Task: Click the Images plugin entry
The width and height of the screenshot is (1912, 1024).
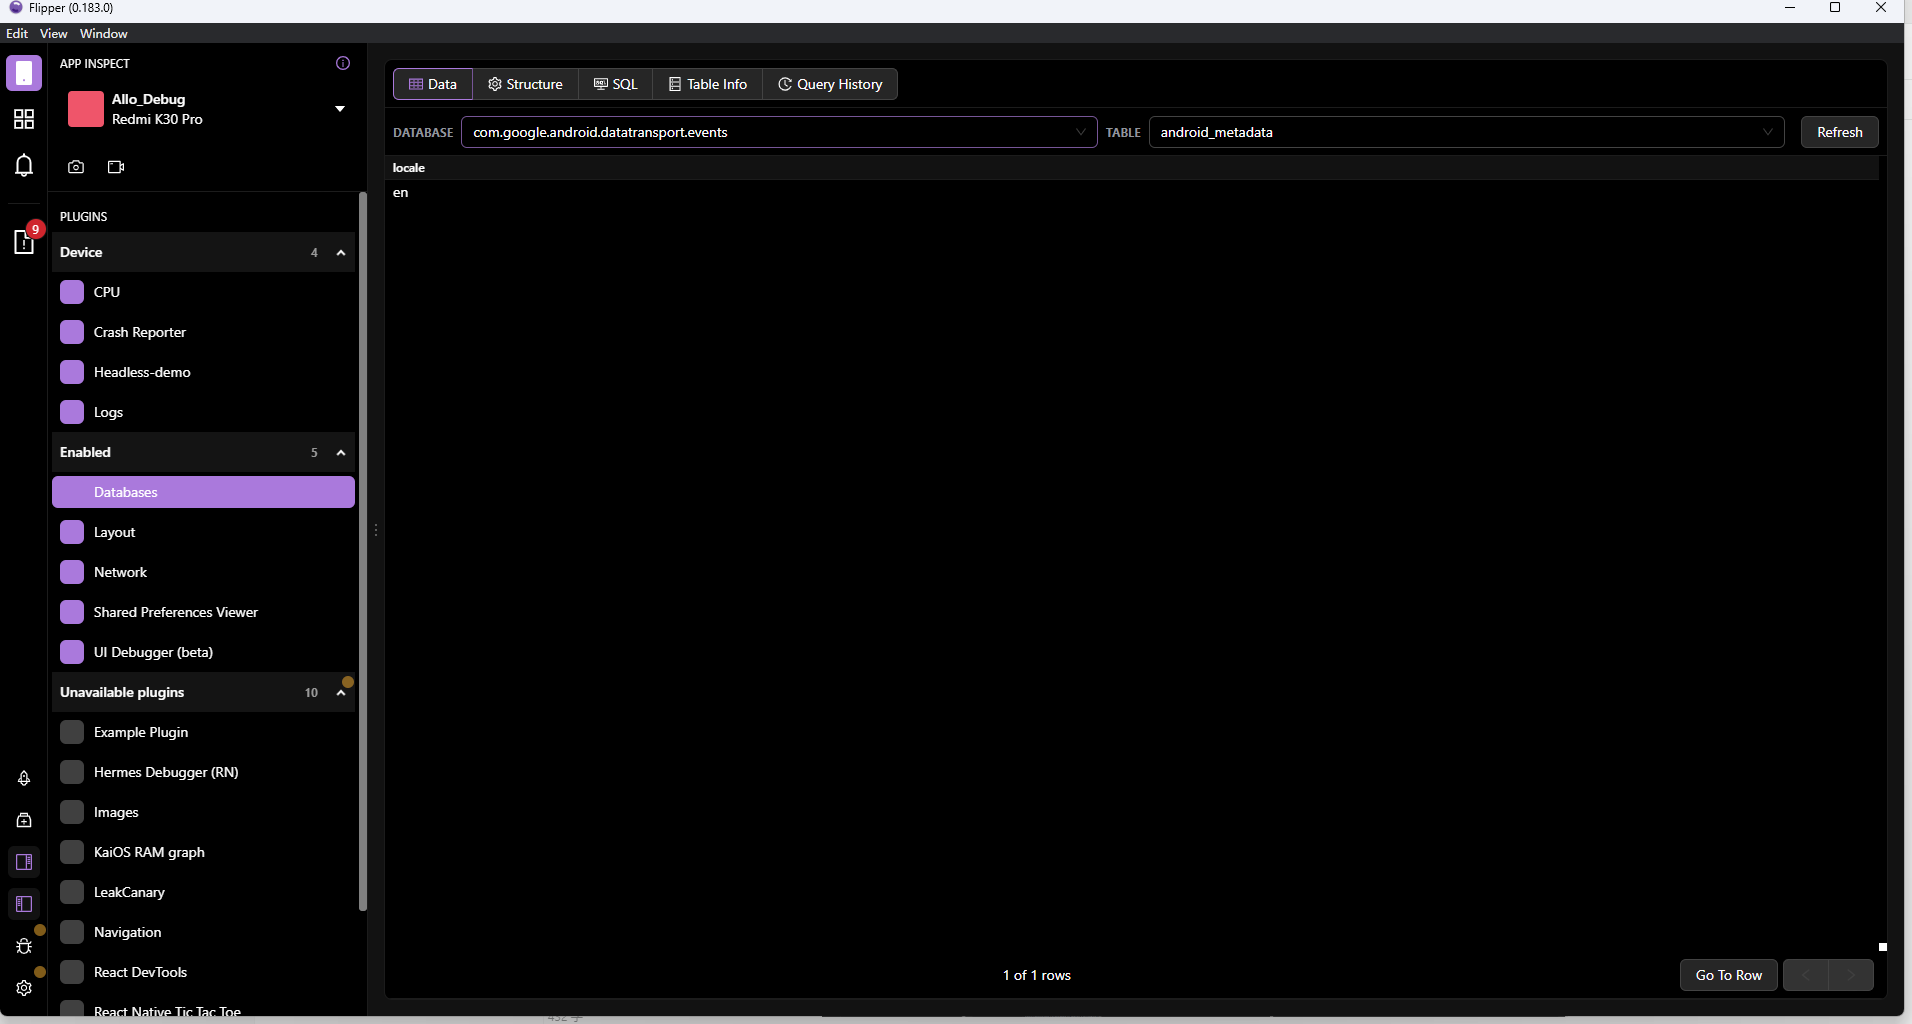Action: point(204,812)
